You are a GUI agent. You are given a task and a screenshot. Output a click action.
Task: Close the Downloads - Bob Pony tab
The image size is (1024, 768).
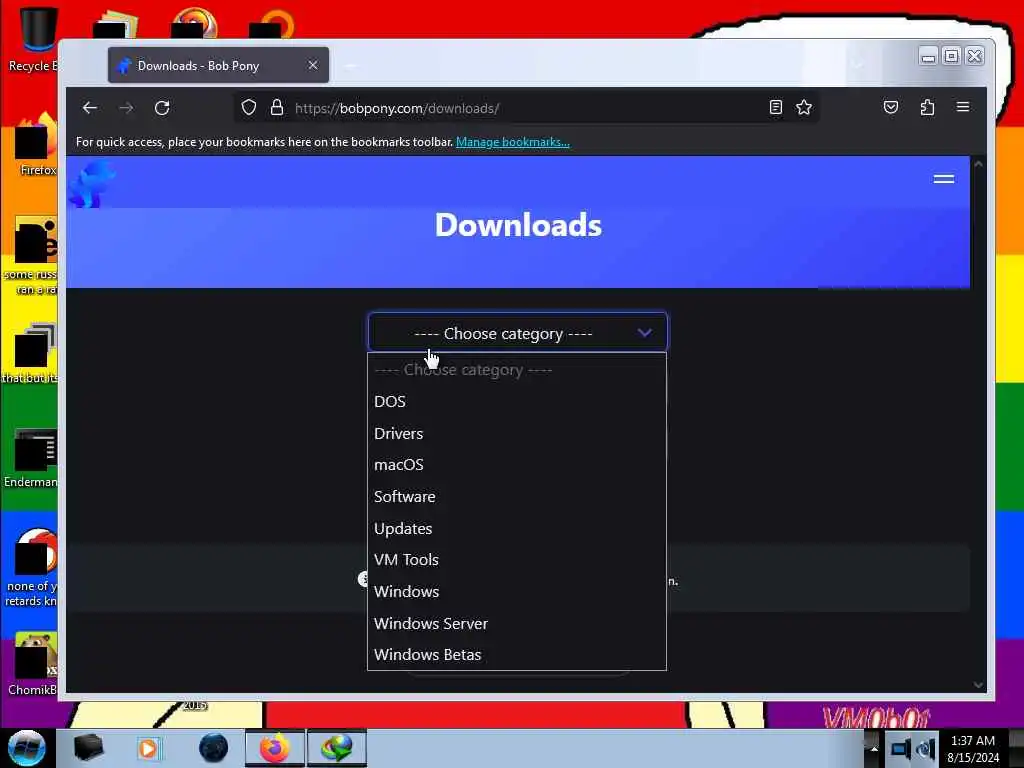313,65
